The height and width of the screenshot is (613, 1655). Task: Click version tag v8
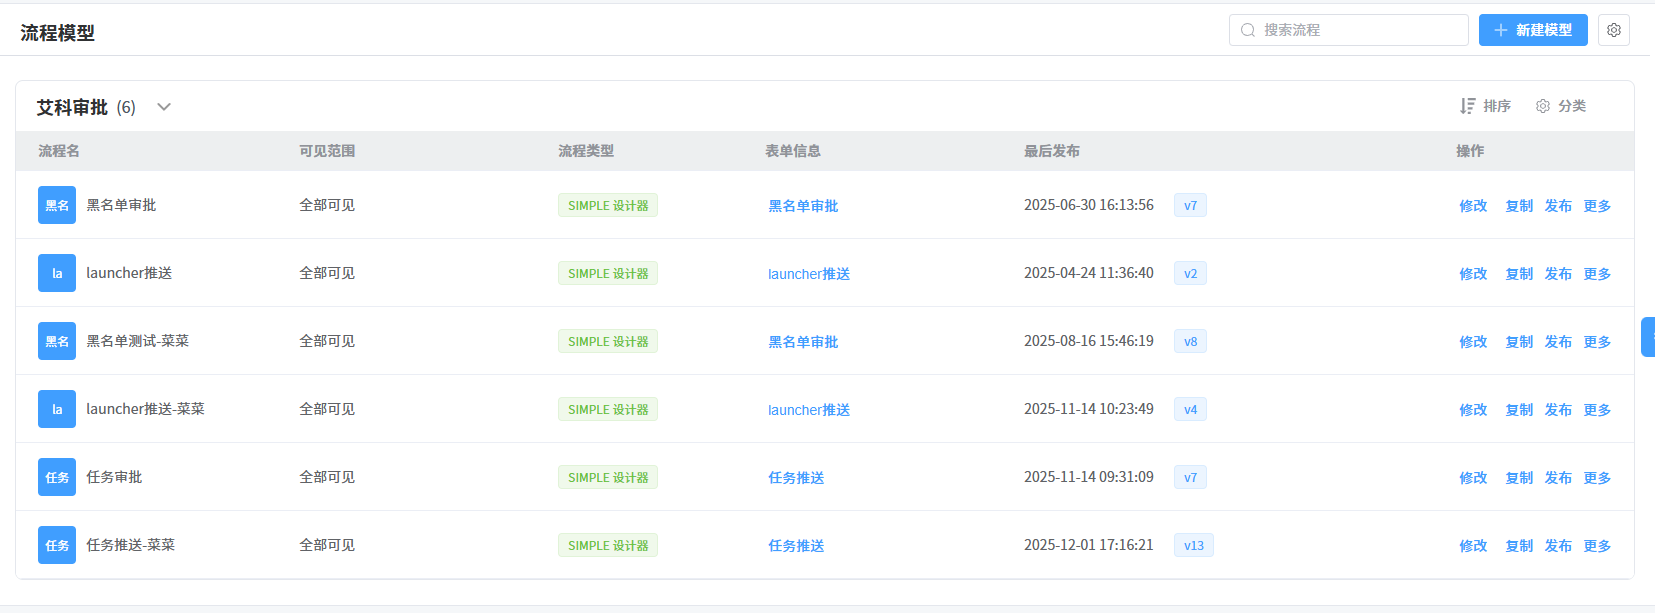[1190, 341]
